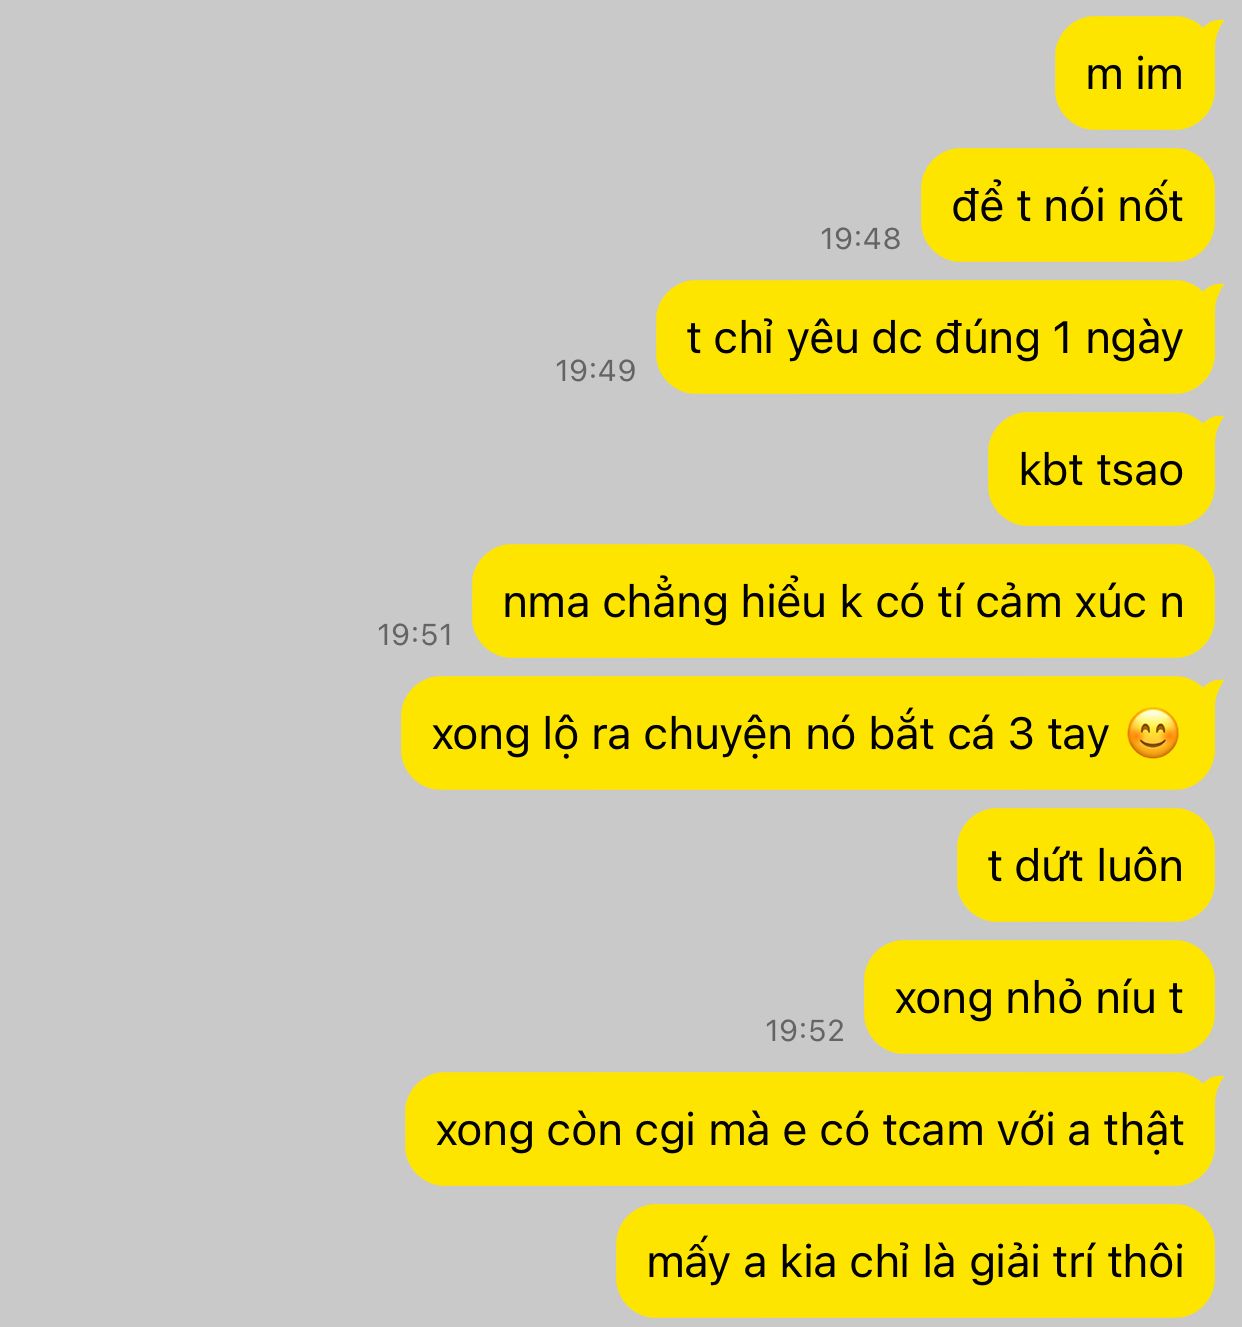
Task: Click the 19:52 timestamp
Action: (805, 1030)
